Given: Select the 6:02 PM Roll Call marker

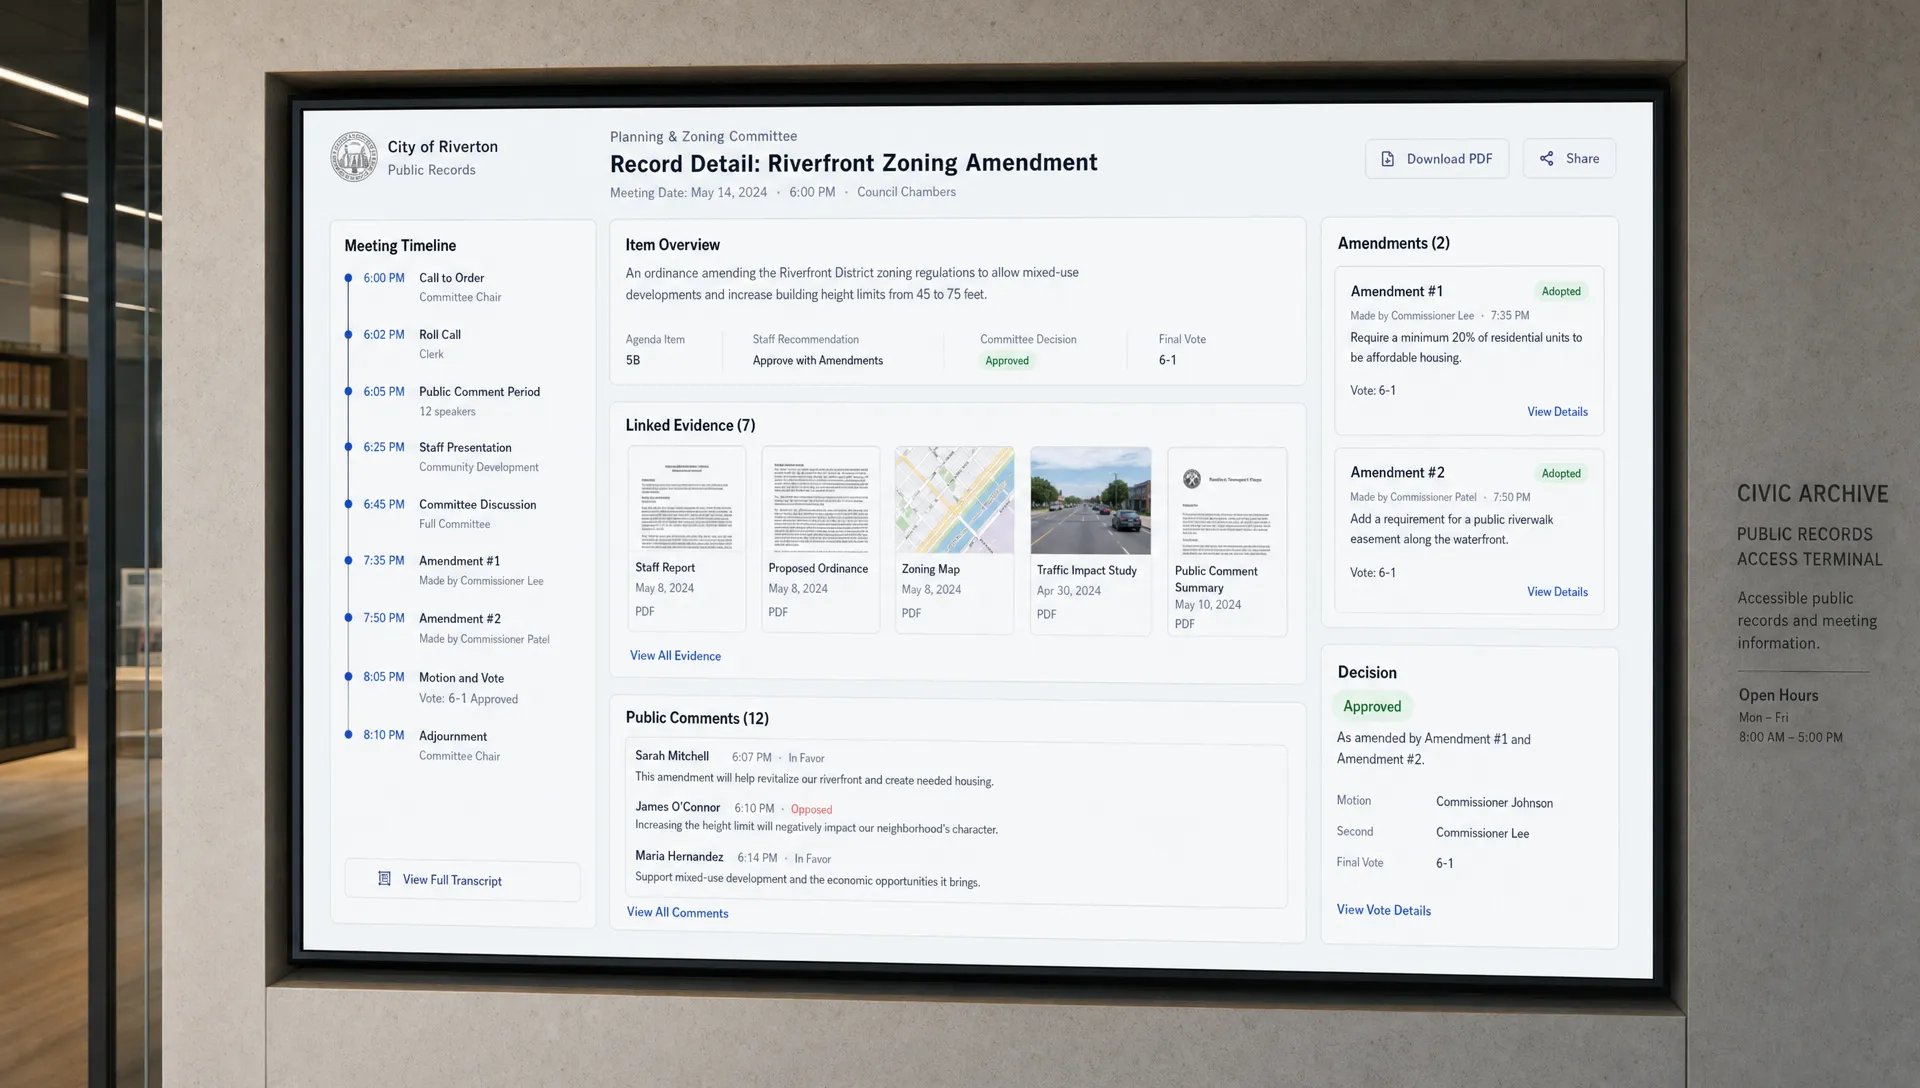Looking at the screenshot, I should click(348, 334).
